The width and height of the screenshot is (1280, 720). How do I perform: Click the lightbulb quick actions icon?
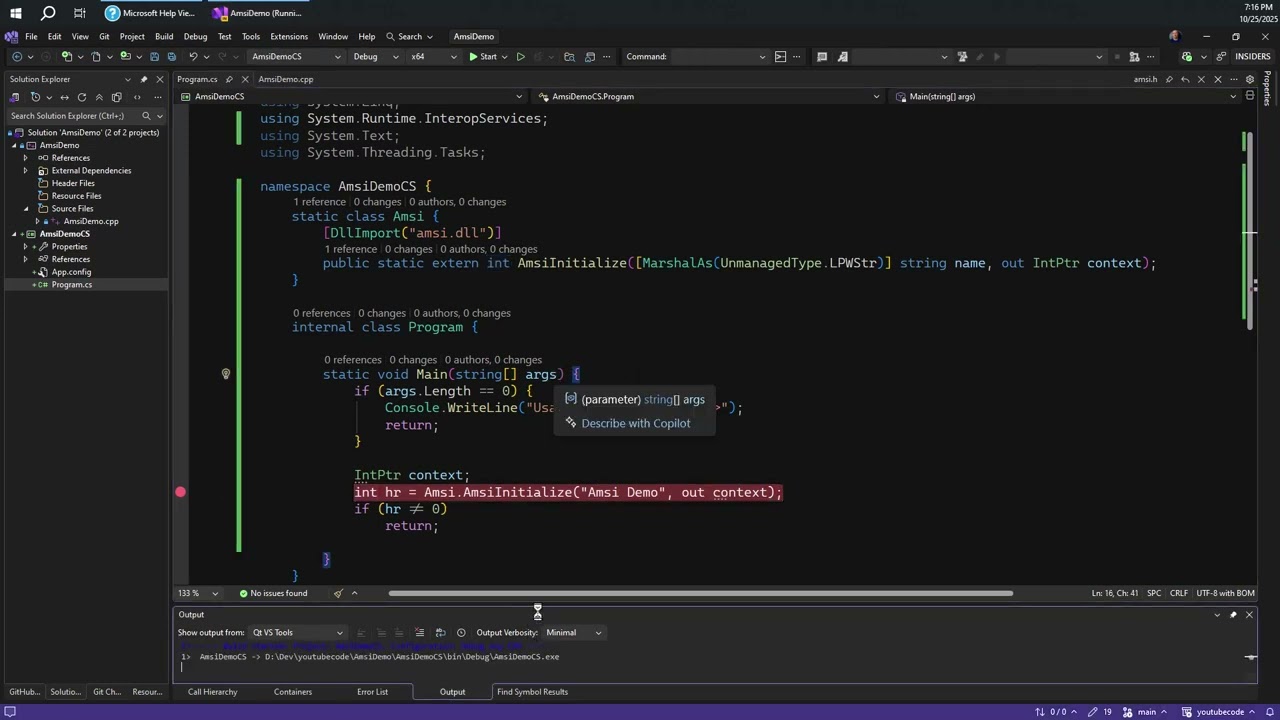(x=226, y=374)
